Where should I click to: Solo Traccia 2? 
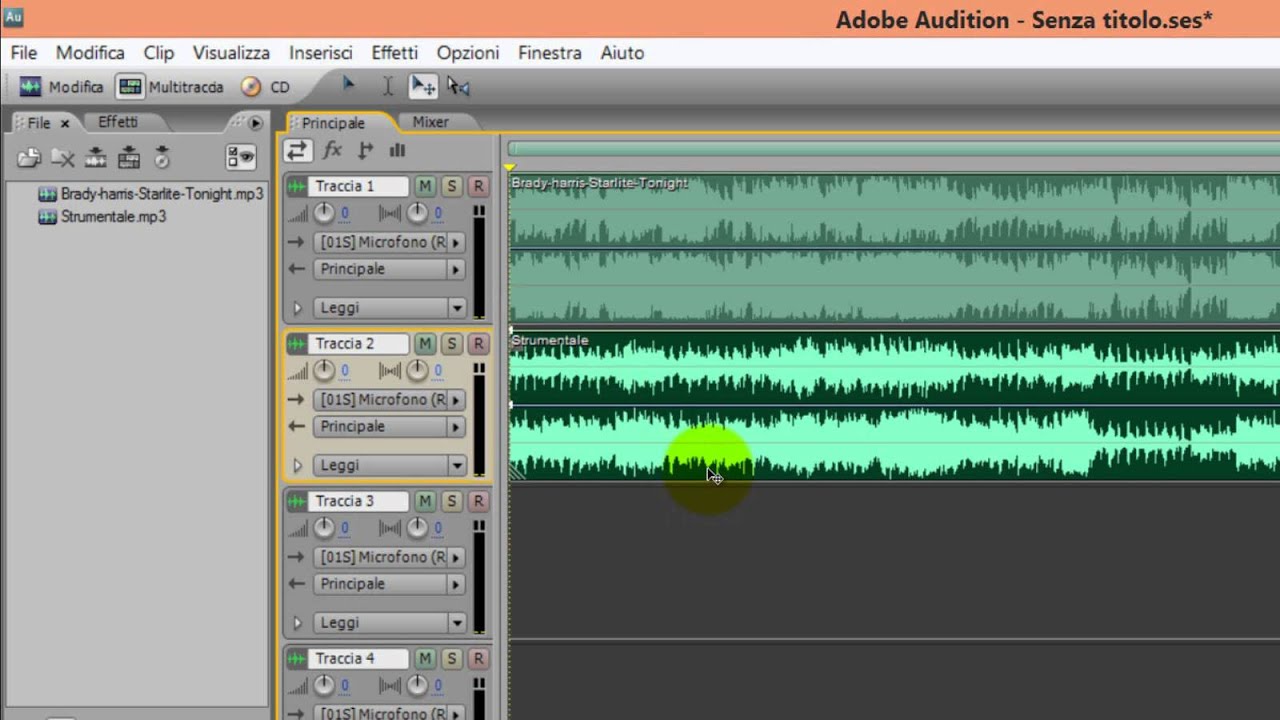(452, 344)
